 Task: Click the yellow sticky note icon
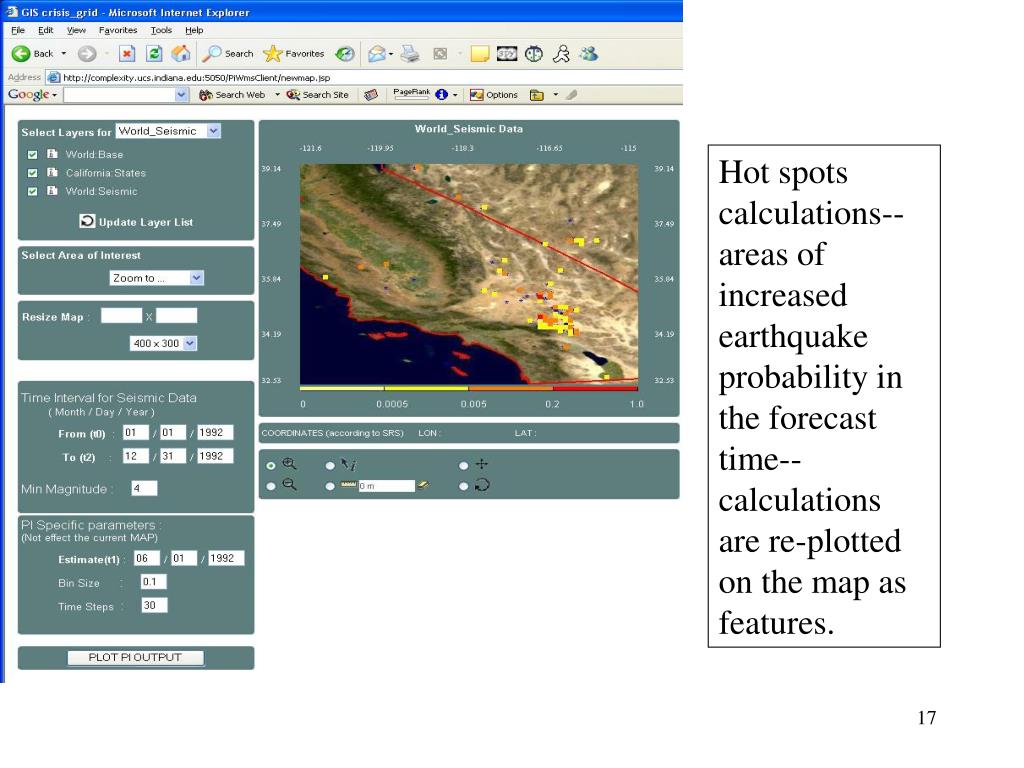479,54
